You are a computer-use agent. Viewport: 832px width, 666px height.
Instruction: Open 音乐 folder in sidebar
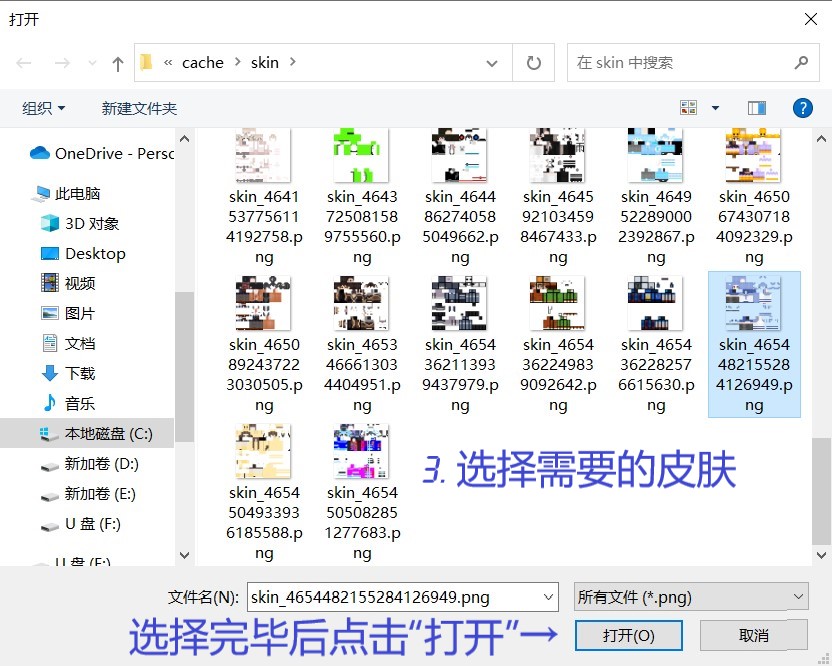pyautogui.click(x=68, y=403)
